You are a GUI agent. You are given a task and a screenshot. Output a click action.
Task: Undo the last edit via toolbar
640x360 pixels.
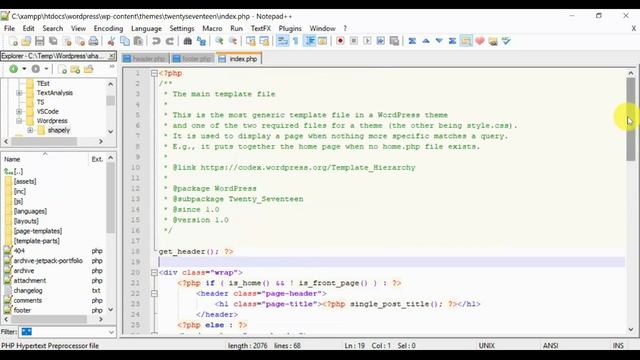(x=156, y=41)
